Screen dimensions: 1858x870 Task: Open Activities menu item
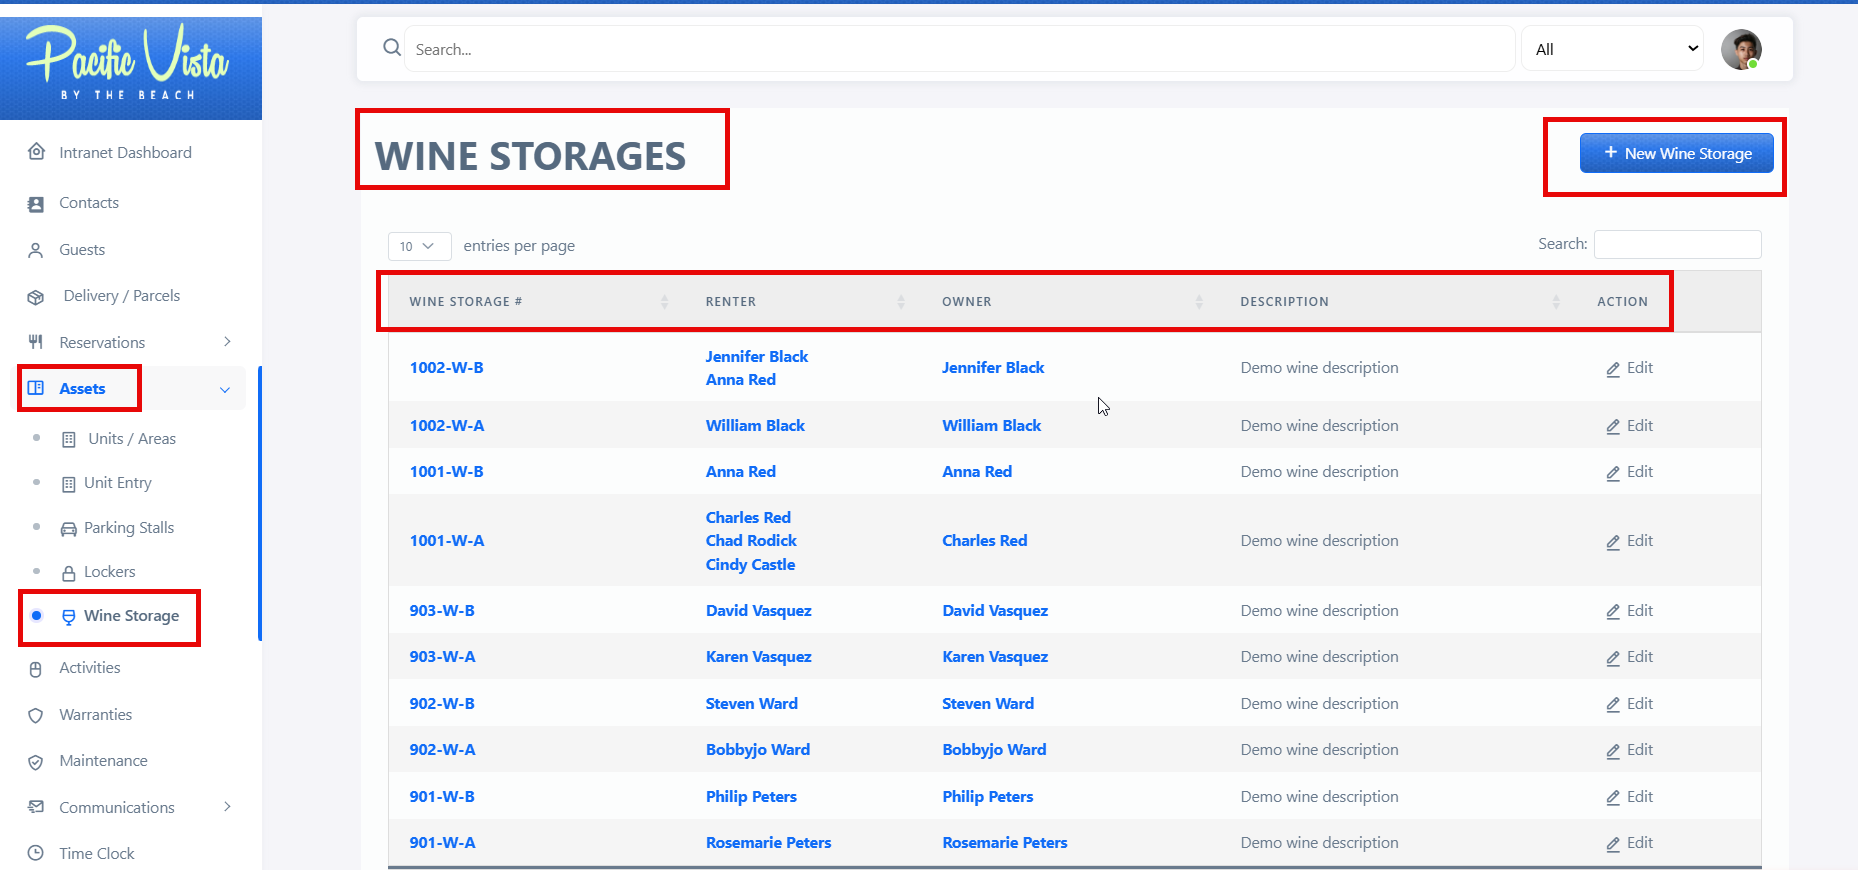click(x=90, y=667)
